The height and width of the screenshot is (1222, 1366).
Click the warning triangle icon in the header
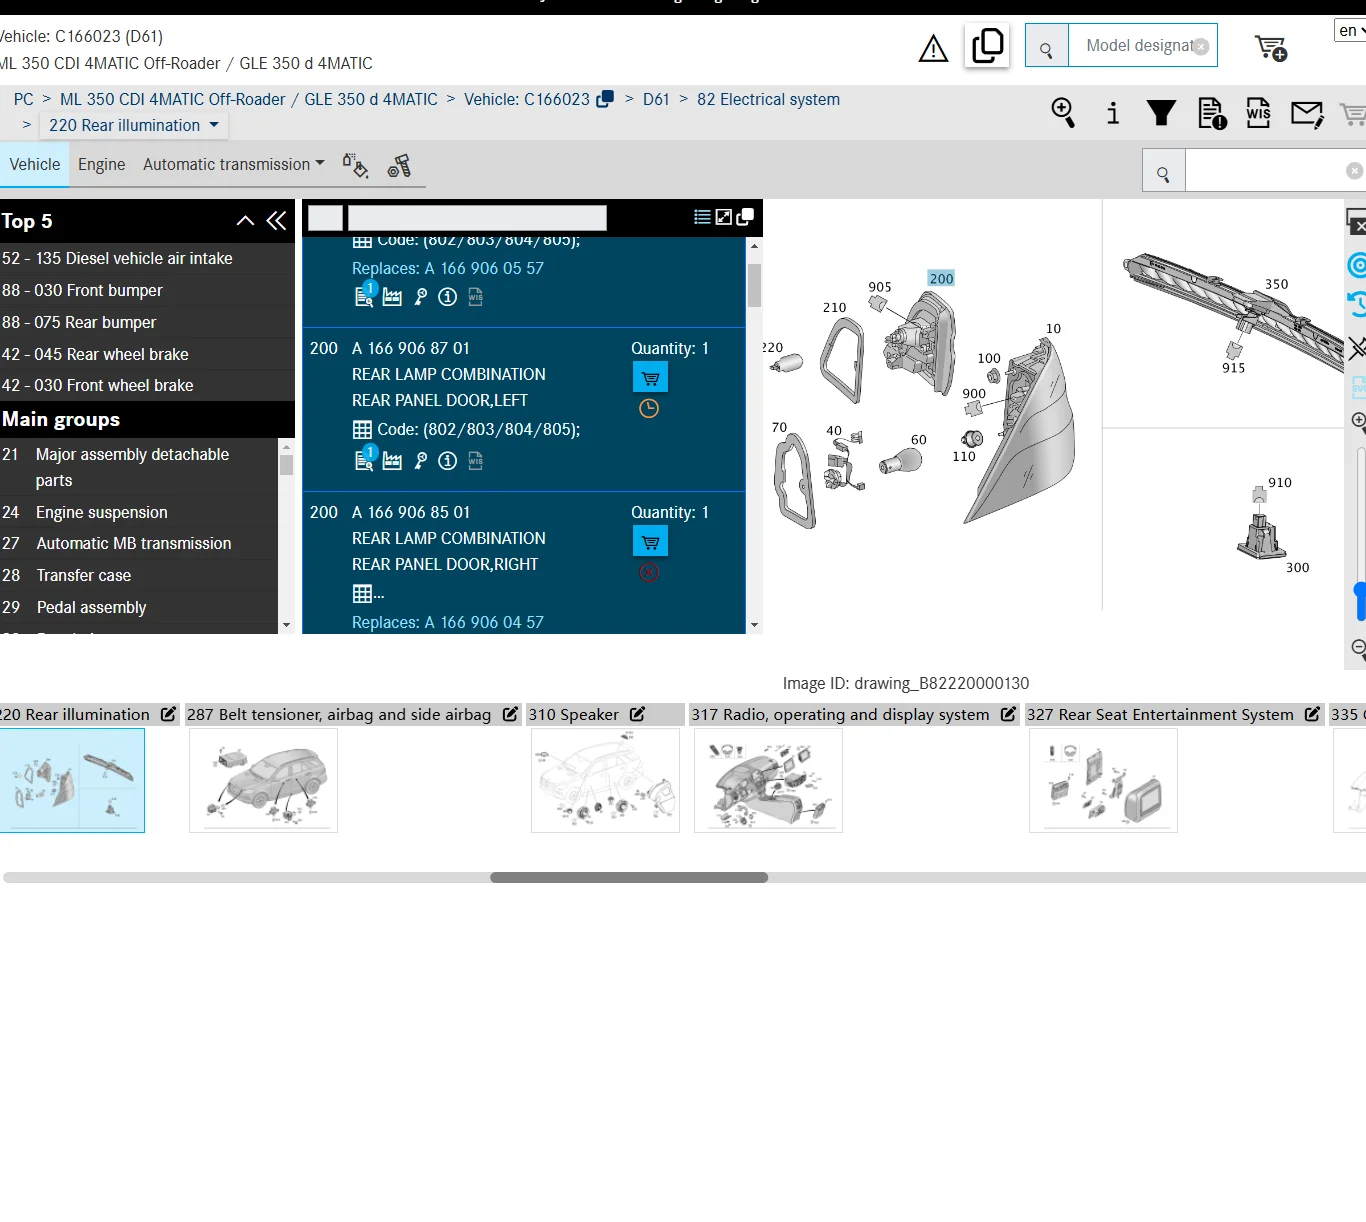pyautogui.click(x=933, y=48)
